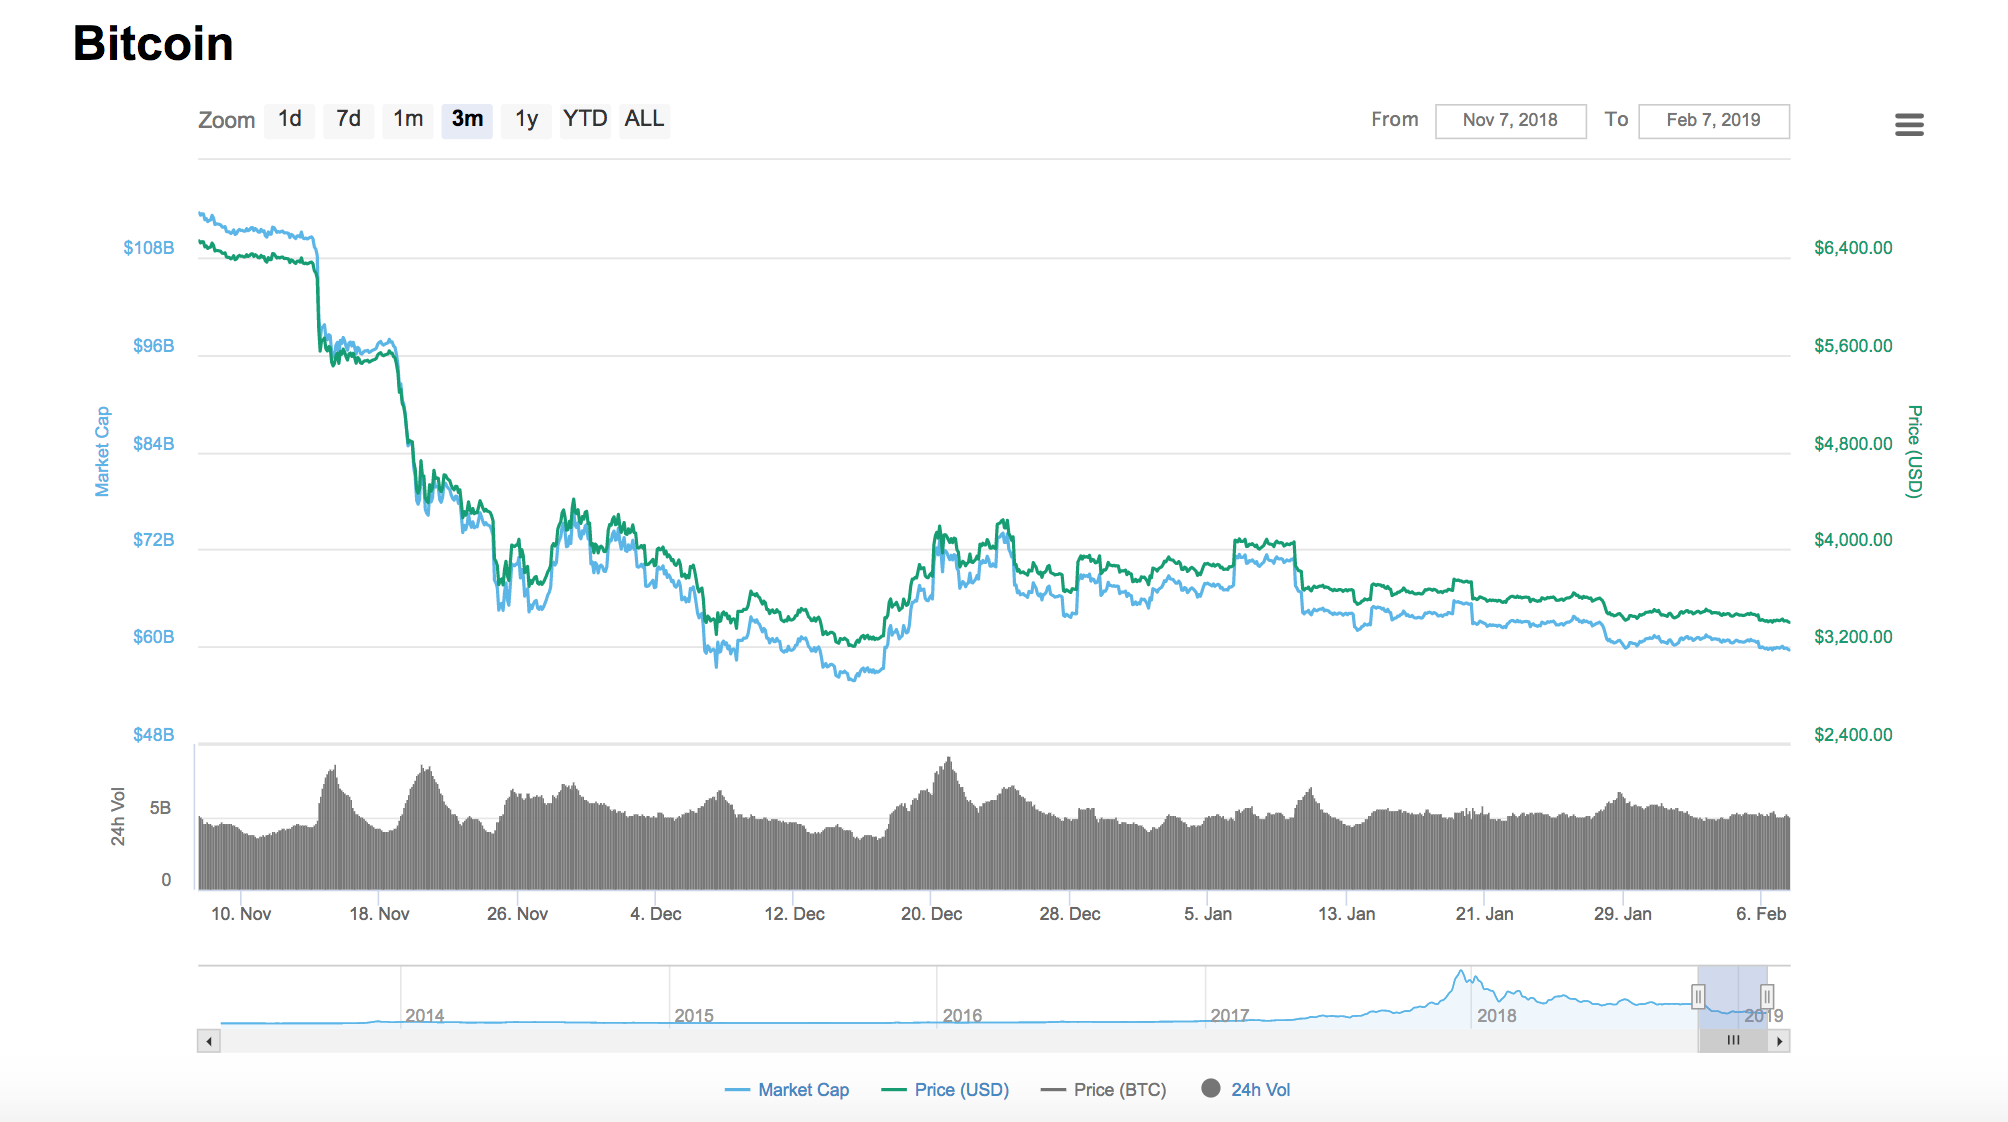Select the 1d zoom range
This screenshot has width=2008, height=1122.
tap(290, 120)
